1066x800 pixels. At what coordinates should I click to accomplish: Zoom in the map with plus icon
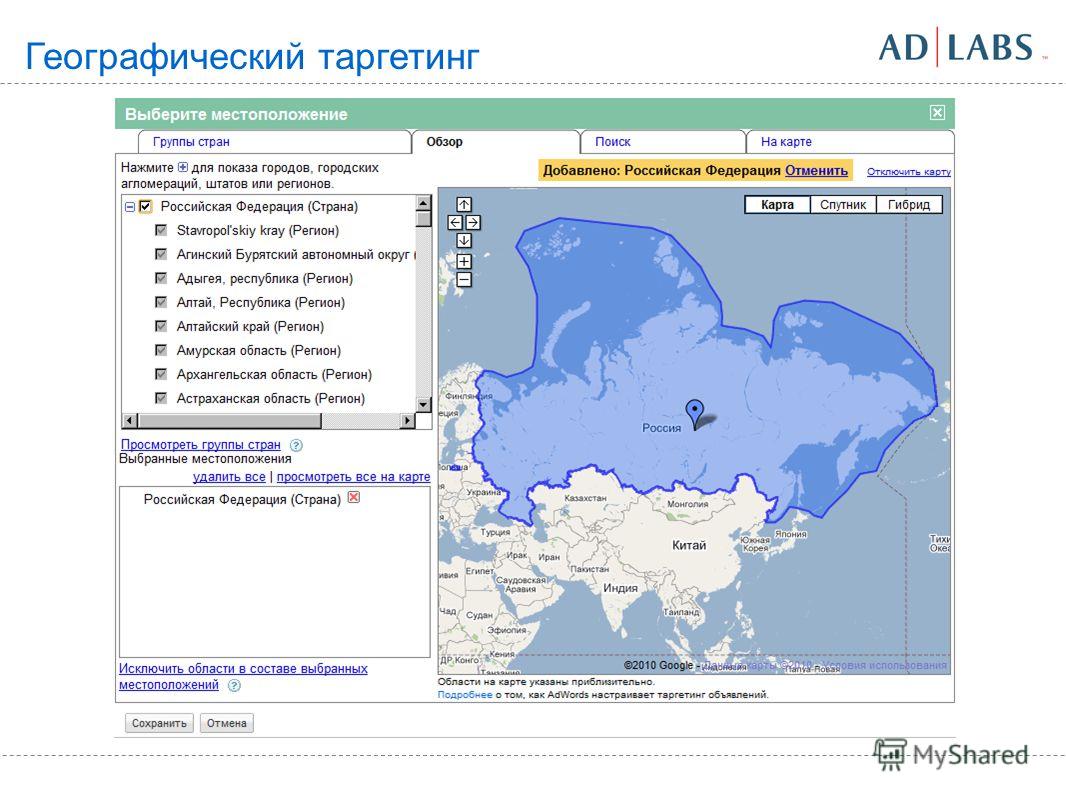click(464, 262)
